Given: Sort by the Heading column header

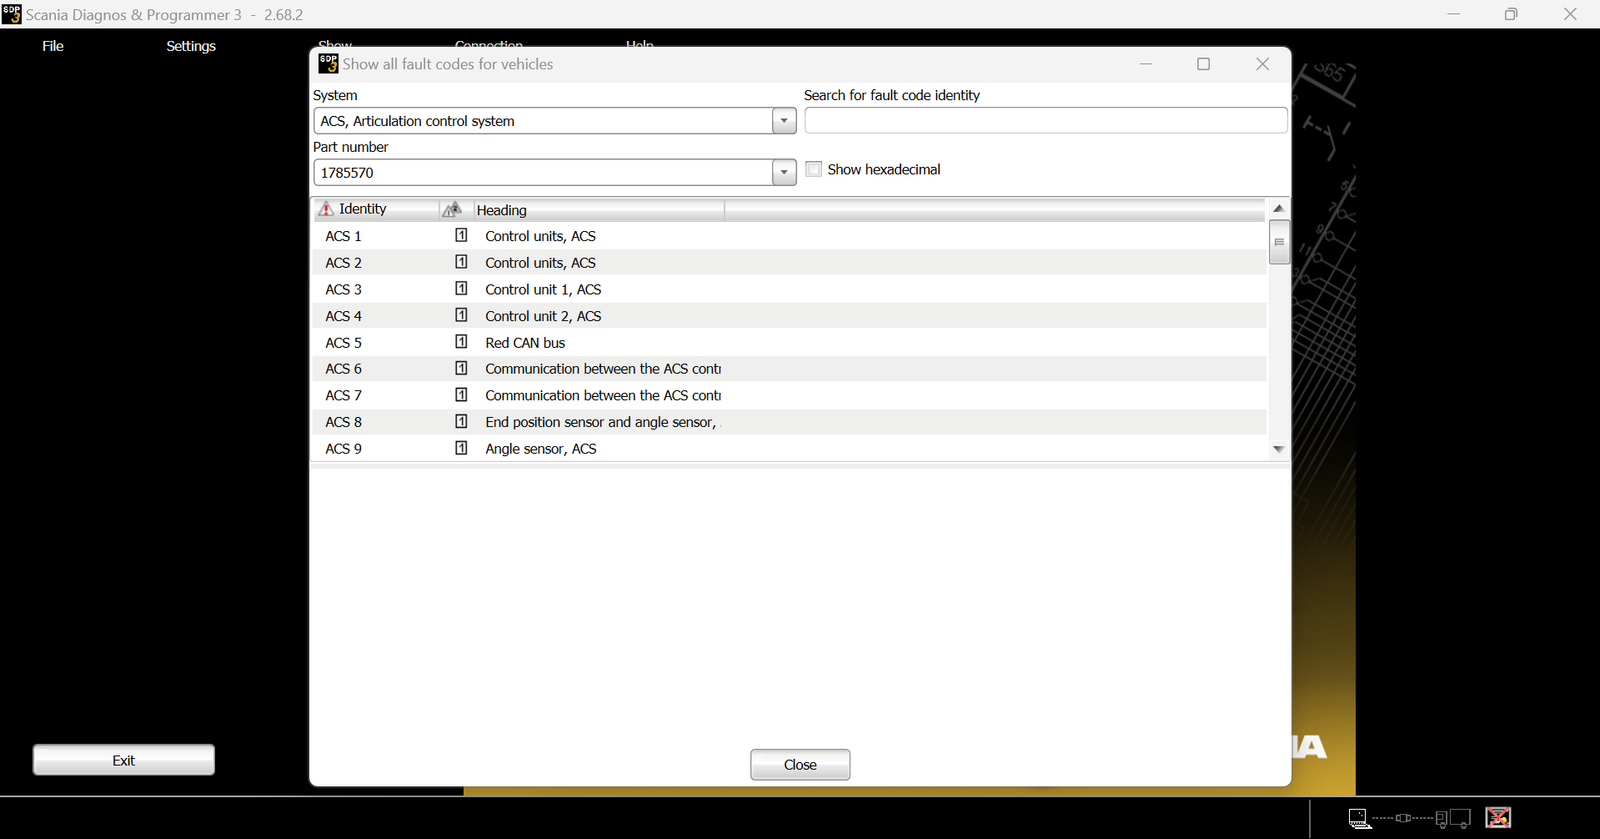Looking at the screenshot, I should (x=599, y=210).
